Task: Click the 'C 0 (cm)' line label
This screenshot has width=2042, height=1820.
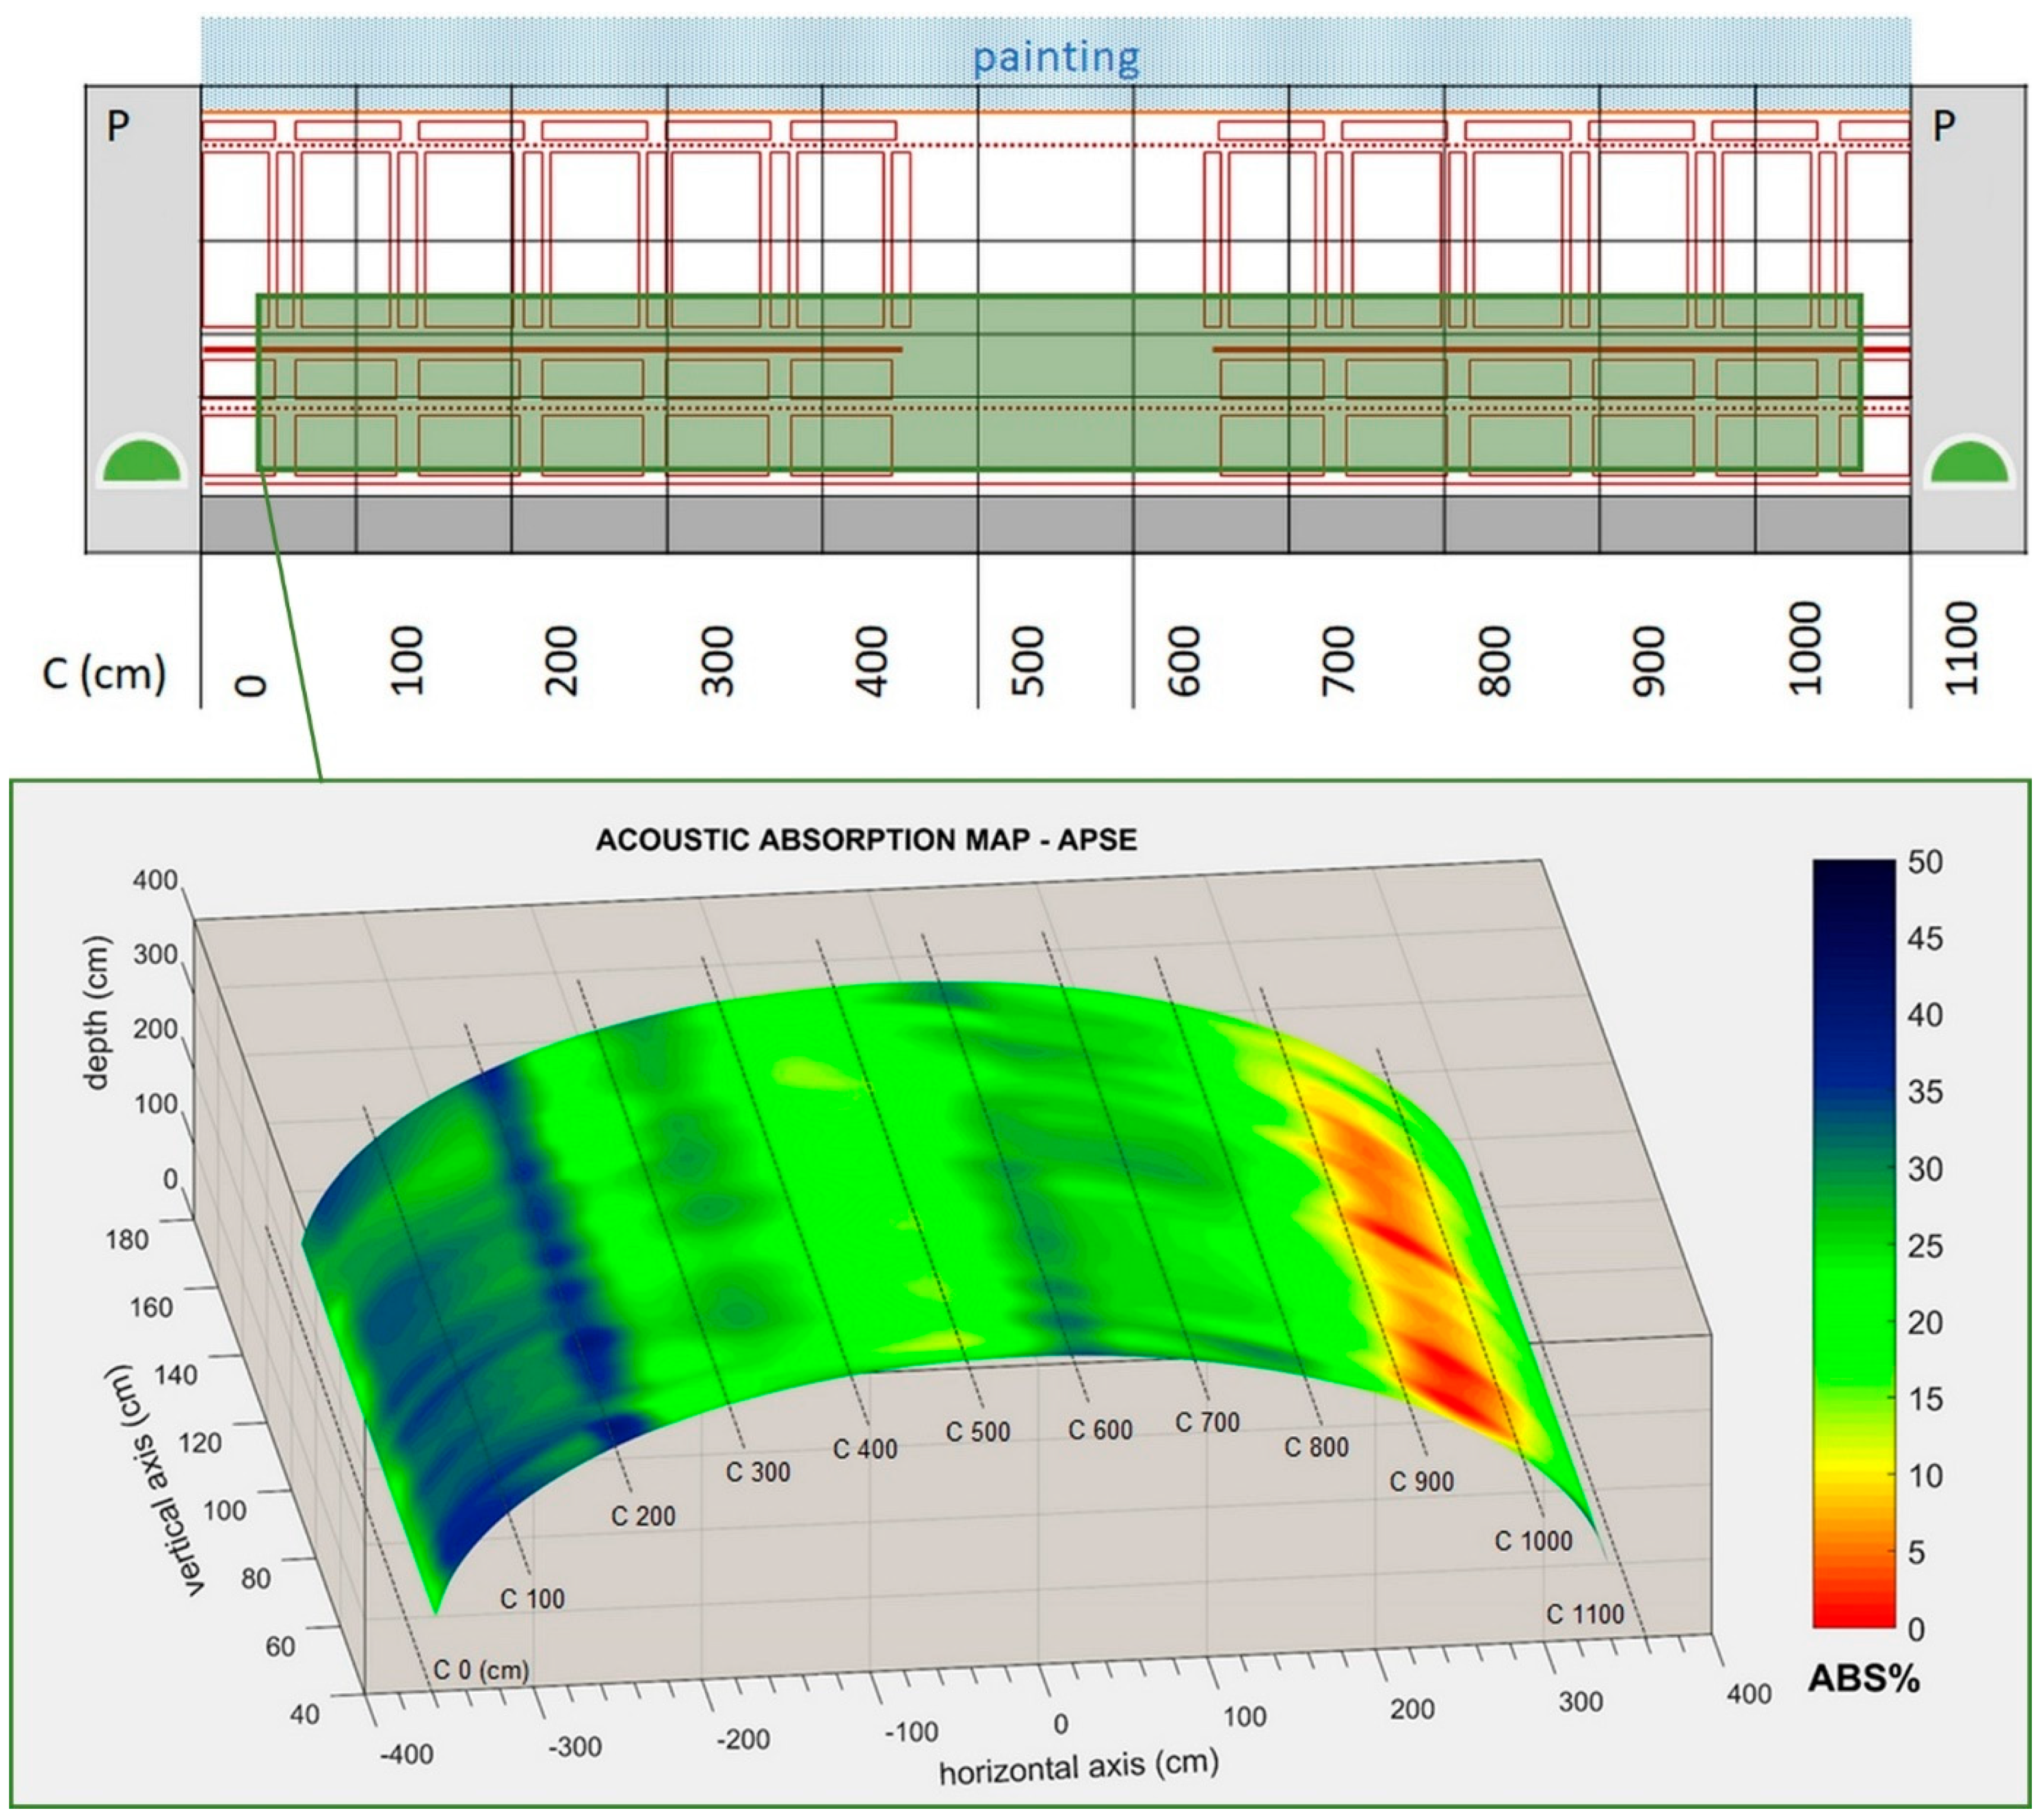Action: coord(481,1670)
